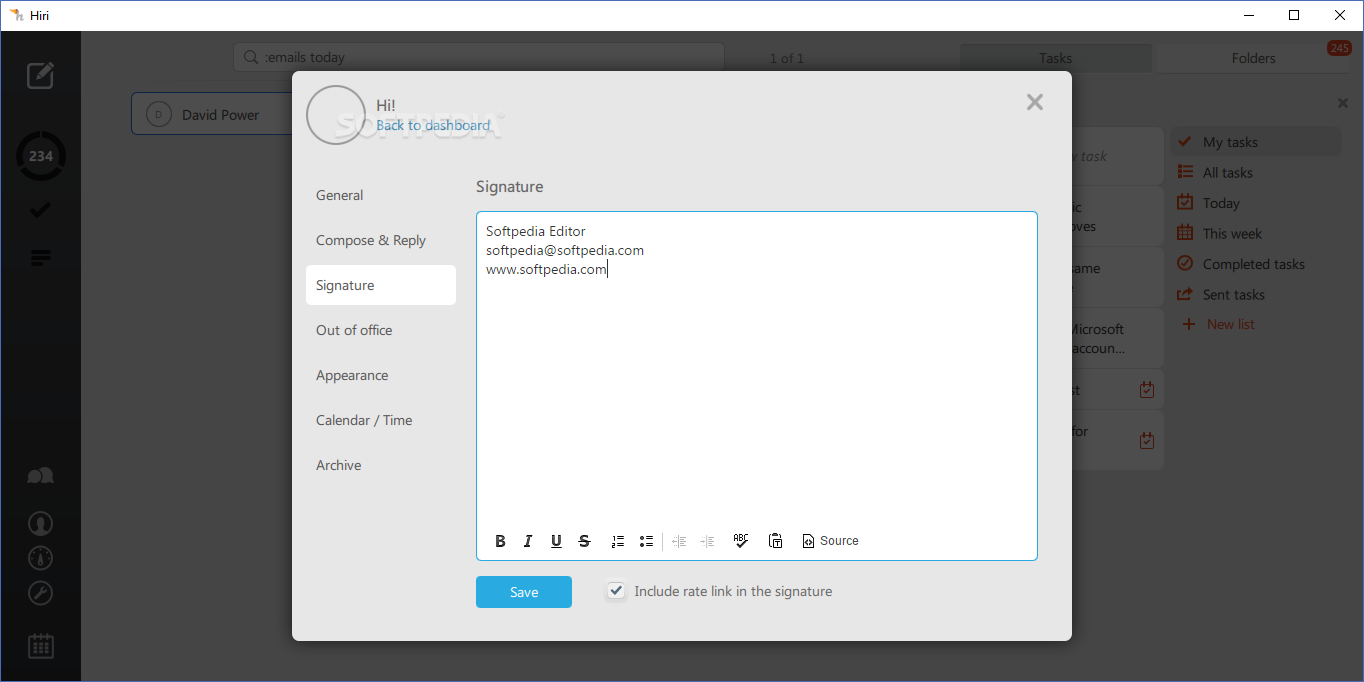Viewport: 1364px width, 682px height.
Task: Click the plus icon beside New list
Action: [1188, 324]
